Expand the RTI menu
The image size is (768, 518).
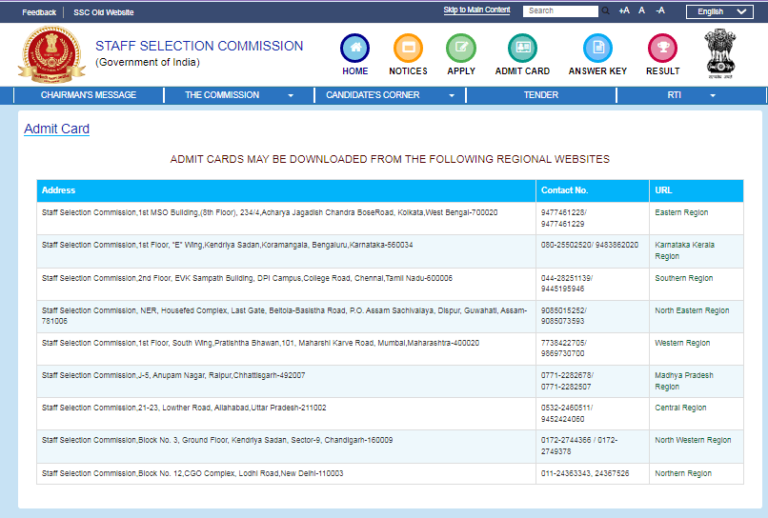[x=691, y=95]
